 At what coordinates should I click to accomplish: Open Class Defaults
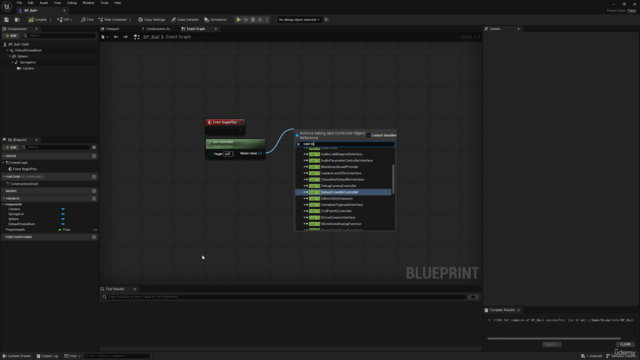click(185, 20)
